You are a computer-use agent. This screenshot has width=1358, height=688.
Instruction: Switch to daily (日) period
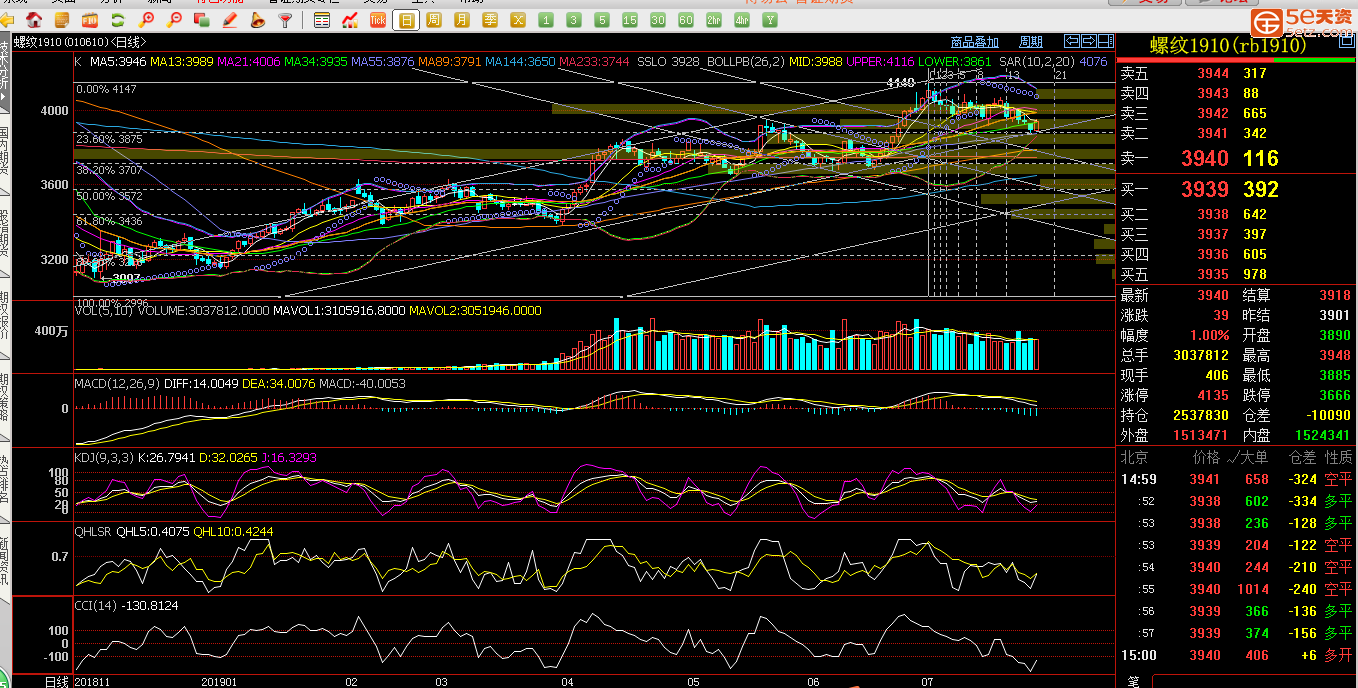tap(406, 19)
